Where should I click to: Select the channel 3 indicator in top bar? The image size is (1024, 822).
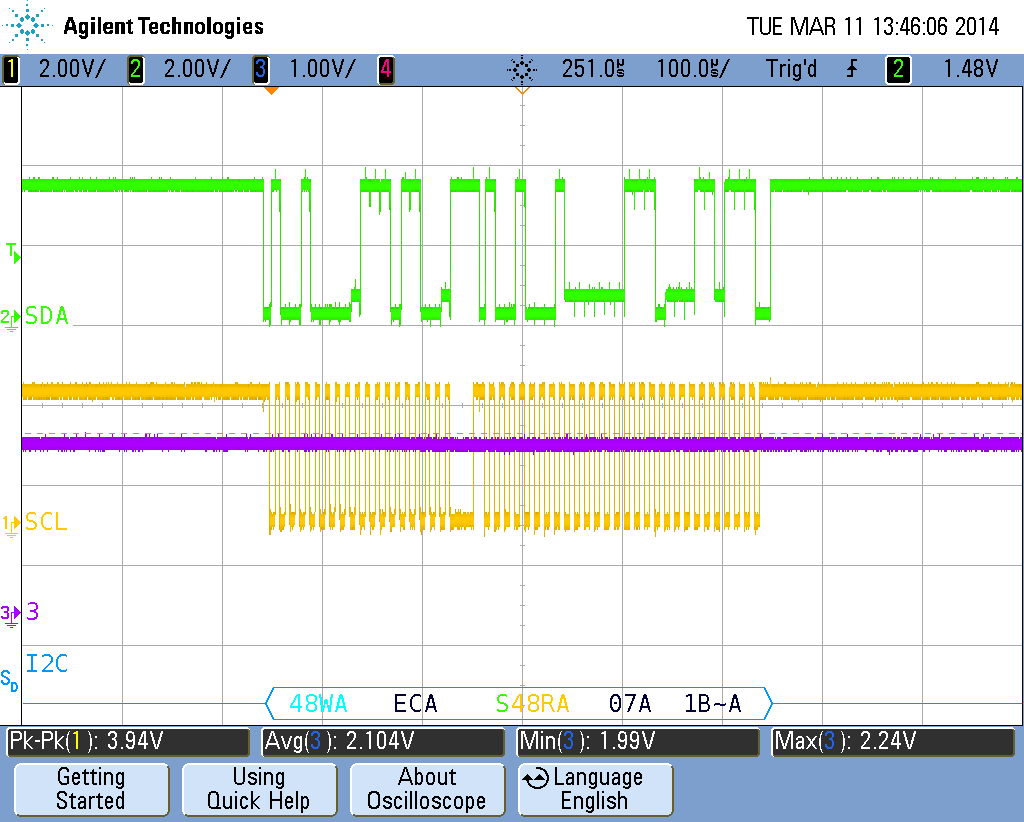click(261, 69)
